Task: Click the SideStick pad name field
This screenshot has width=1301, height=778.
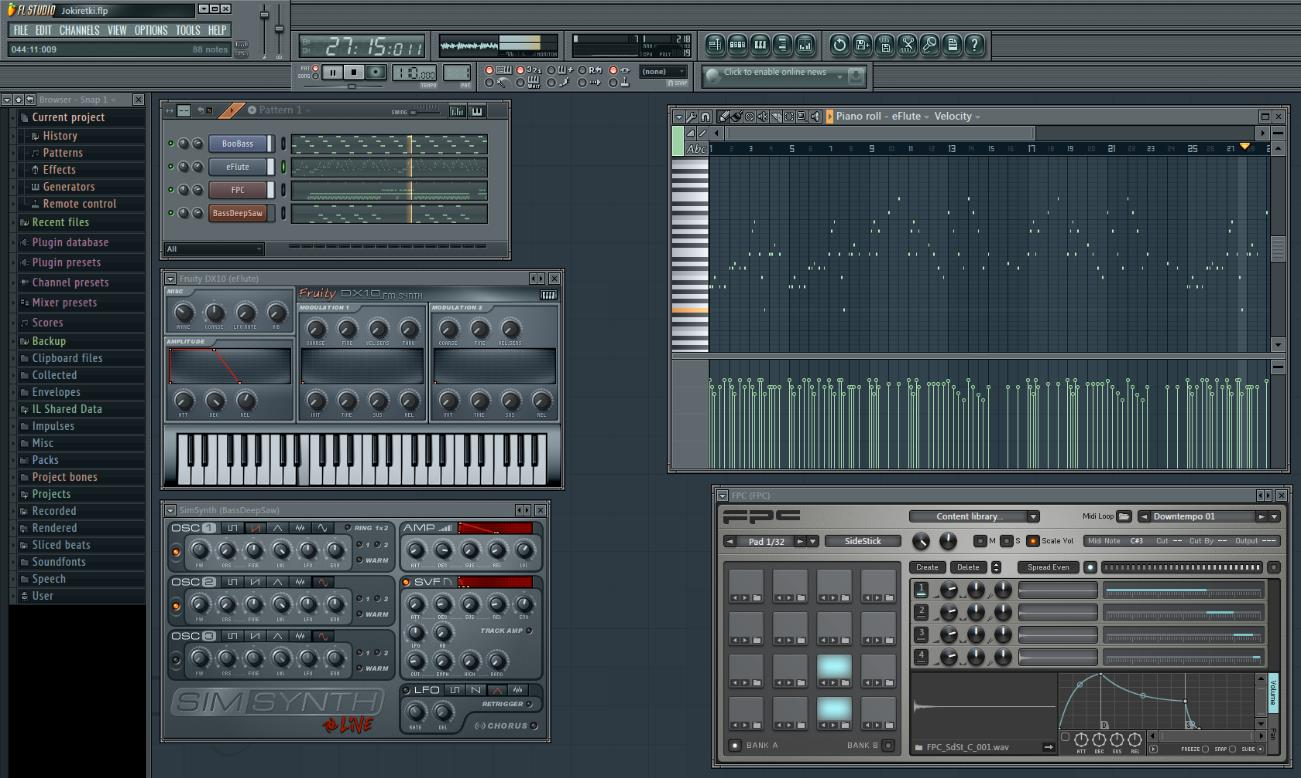Action: tap(863, 541)
